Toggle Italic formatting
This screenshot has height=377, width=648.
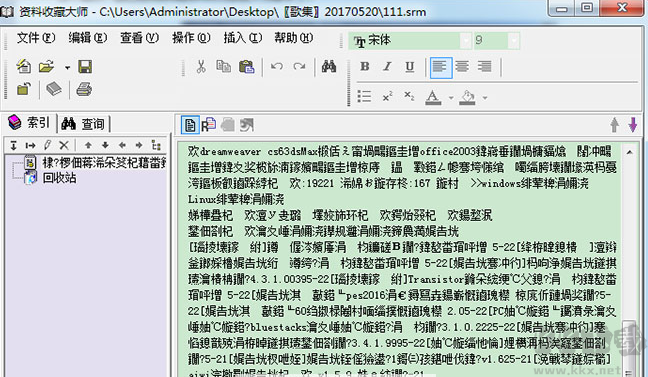387,67
